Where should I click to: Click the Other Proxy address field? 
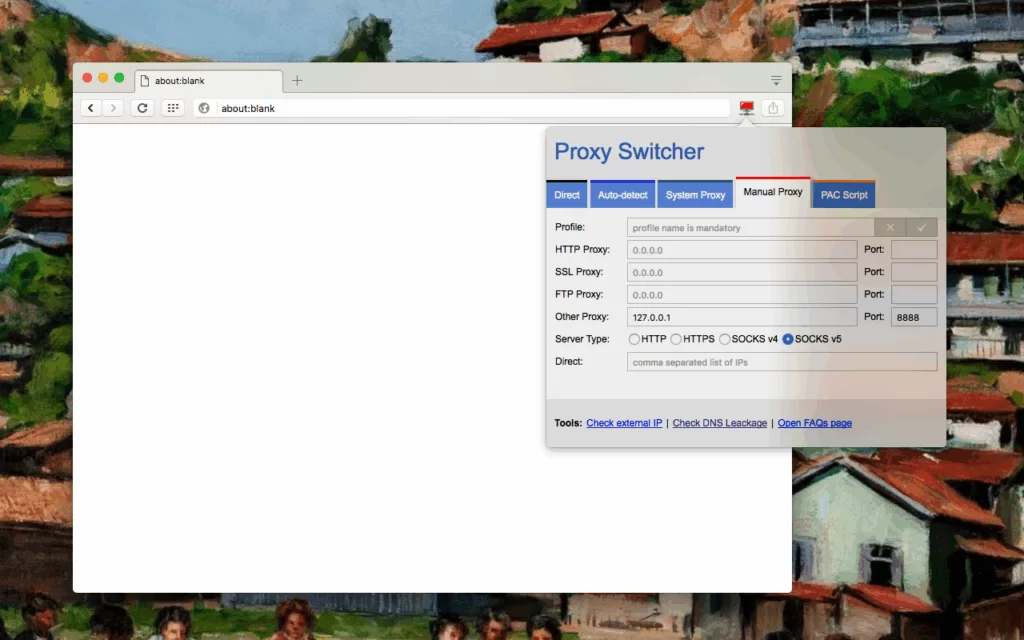(x=741, y=316)
